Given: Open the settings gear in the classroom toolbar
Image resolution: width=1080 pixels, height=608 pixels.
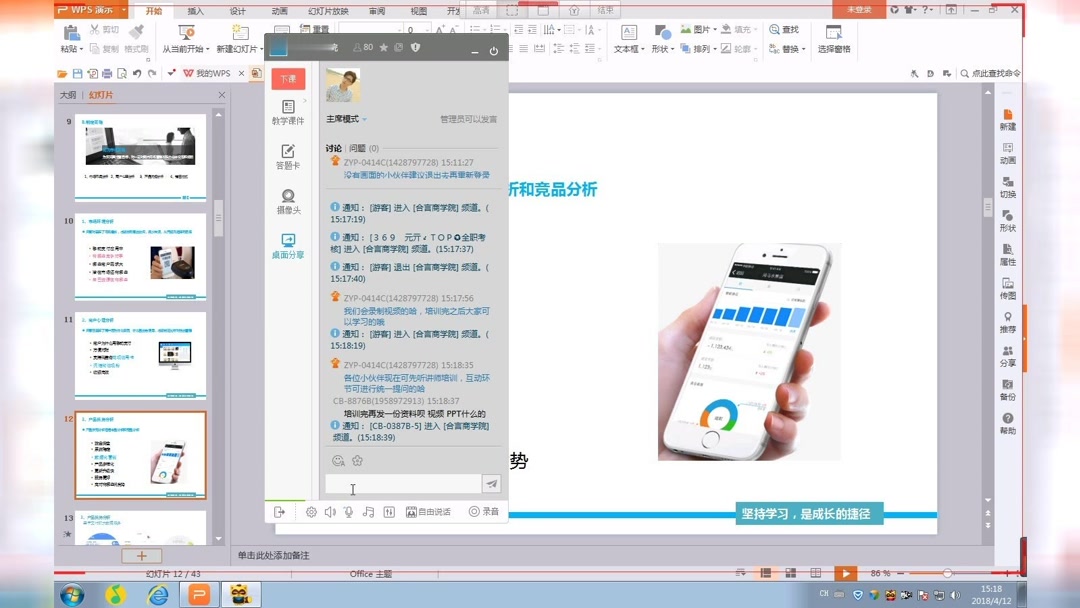Looking at the screenshot, I should pos(312,511).
